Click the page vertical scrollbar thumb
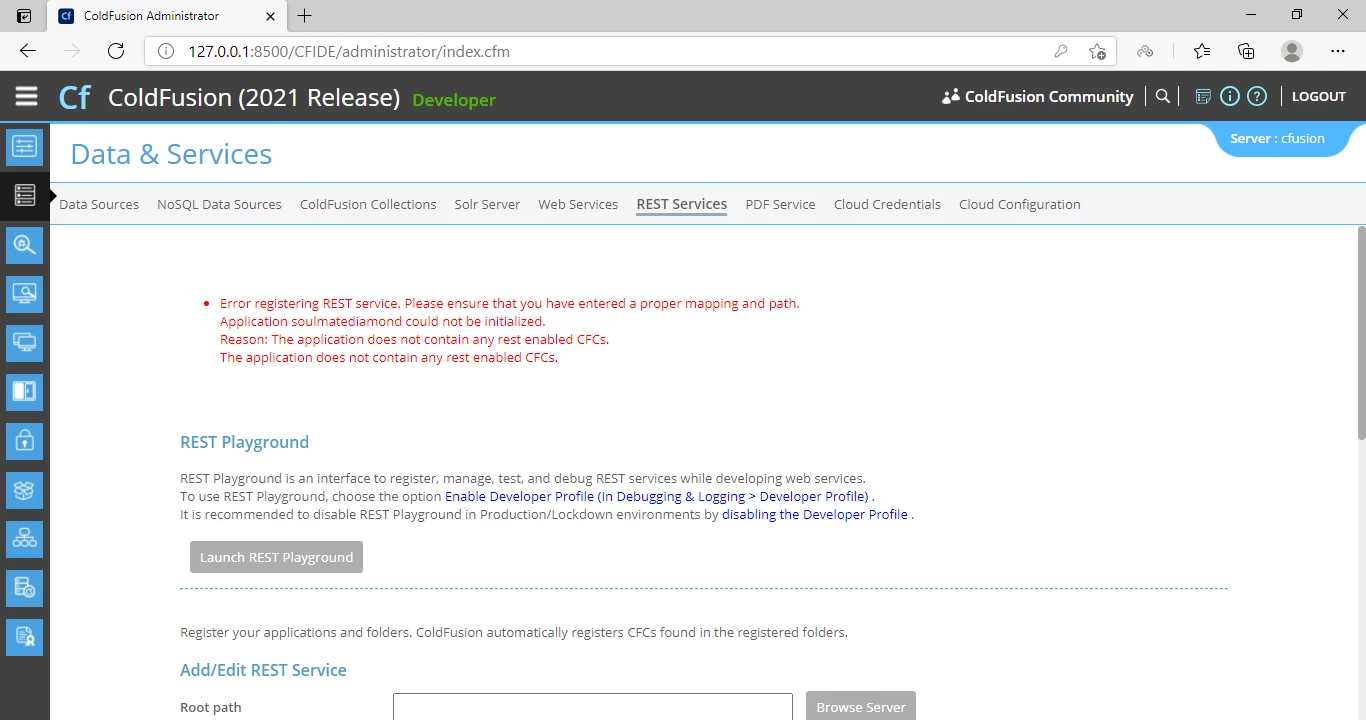This screenshot has width=1366, height=720. click(x=1361, y=332)
